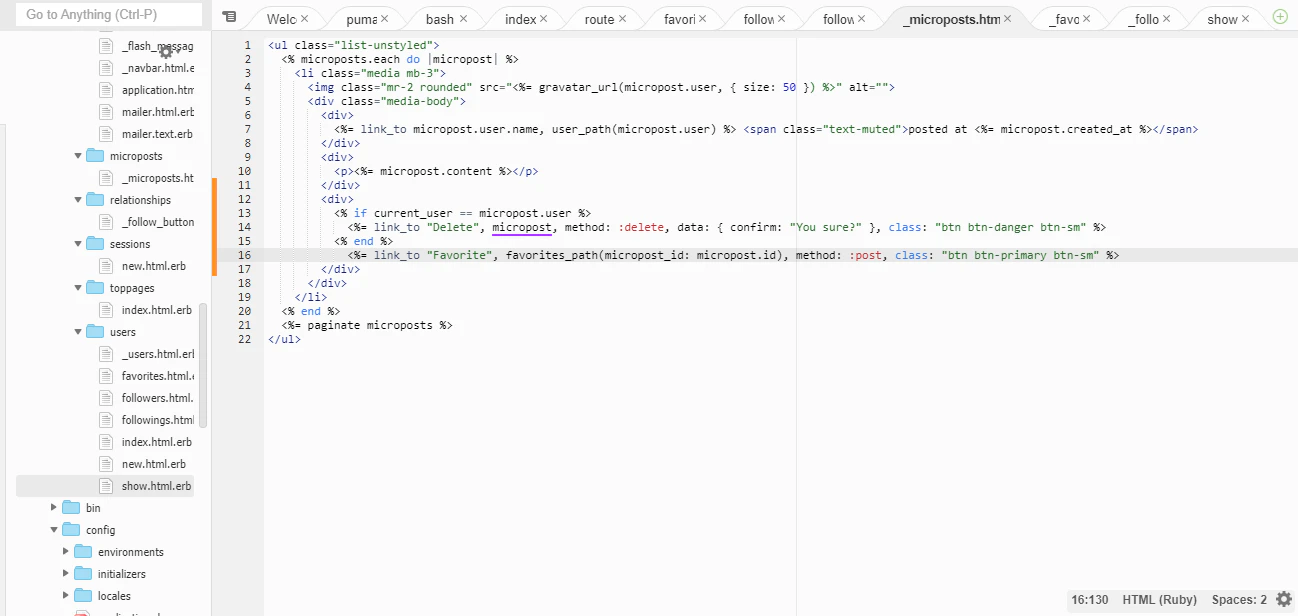
Task: Click the followers.html file icon under users
Action: (x=105, y=397)
